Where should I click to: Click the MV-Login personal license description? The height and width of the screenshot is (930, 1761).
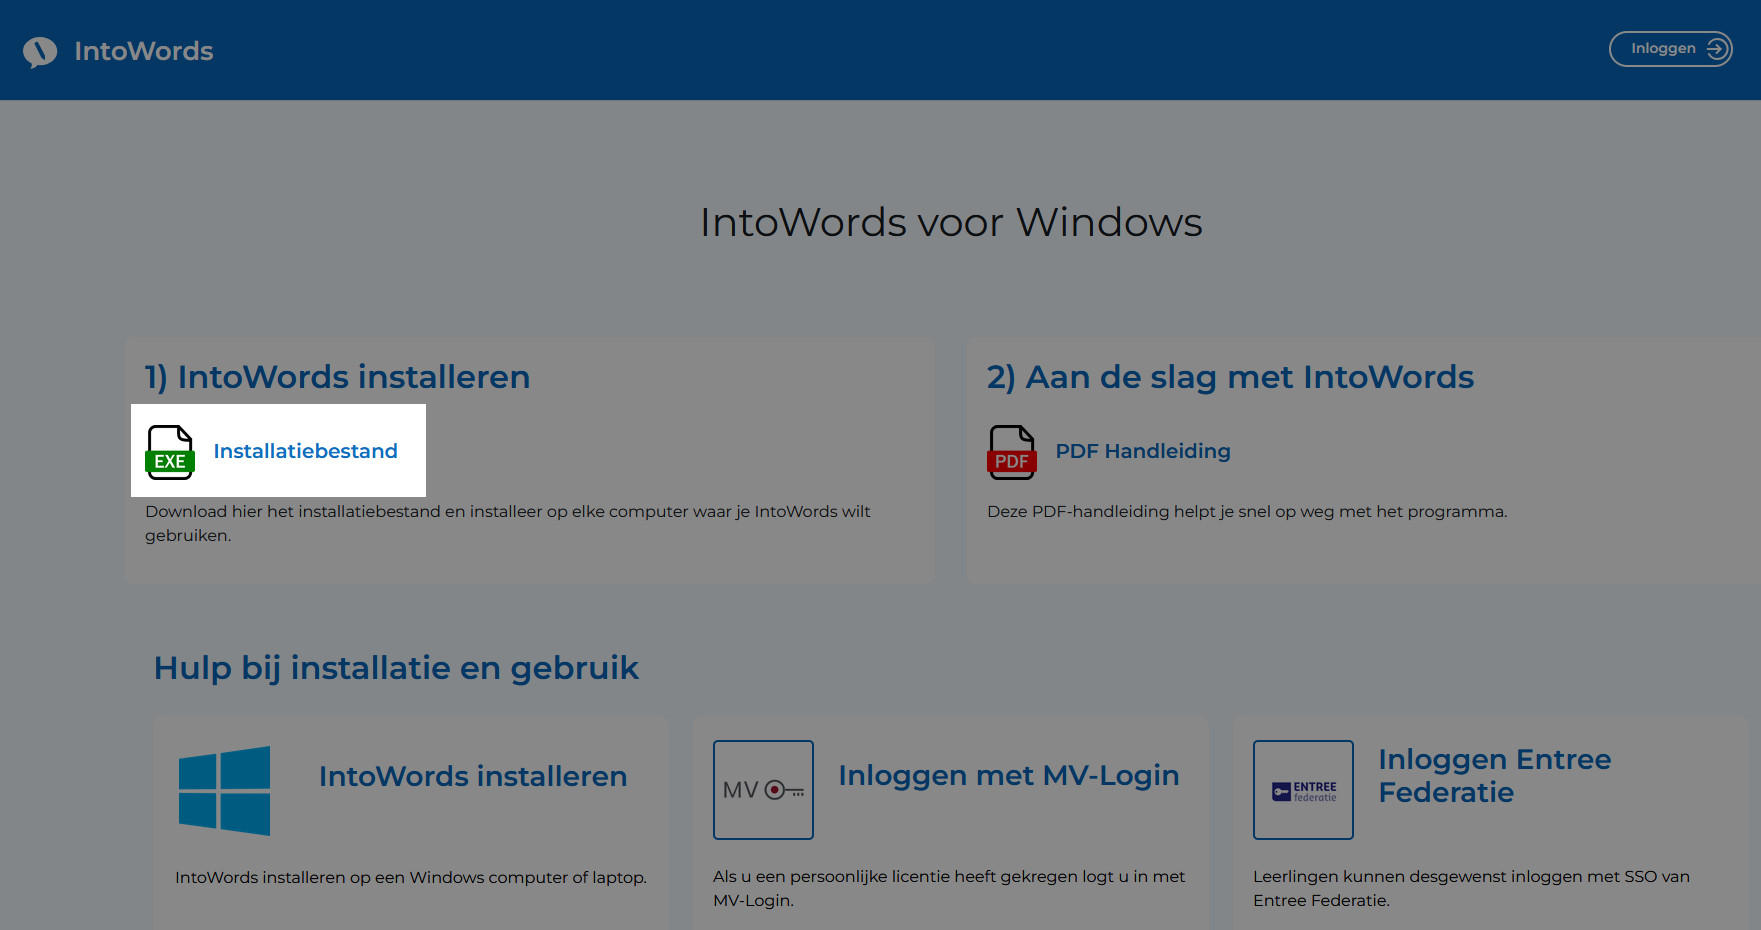[949, 888]
